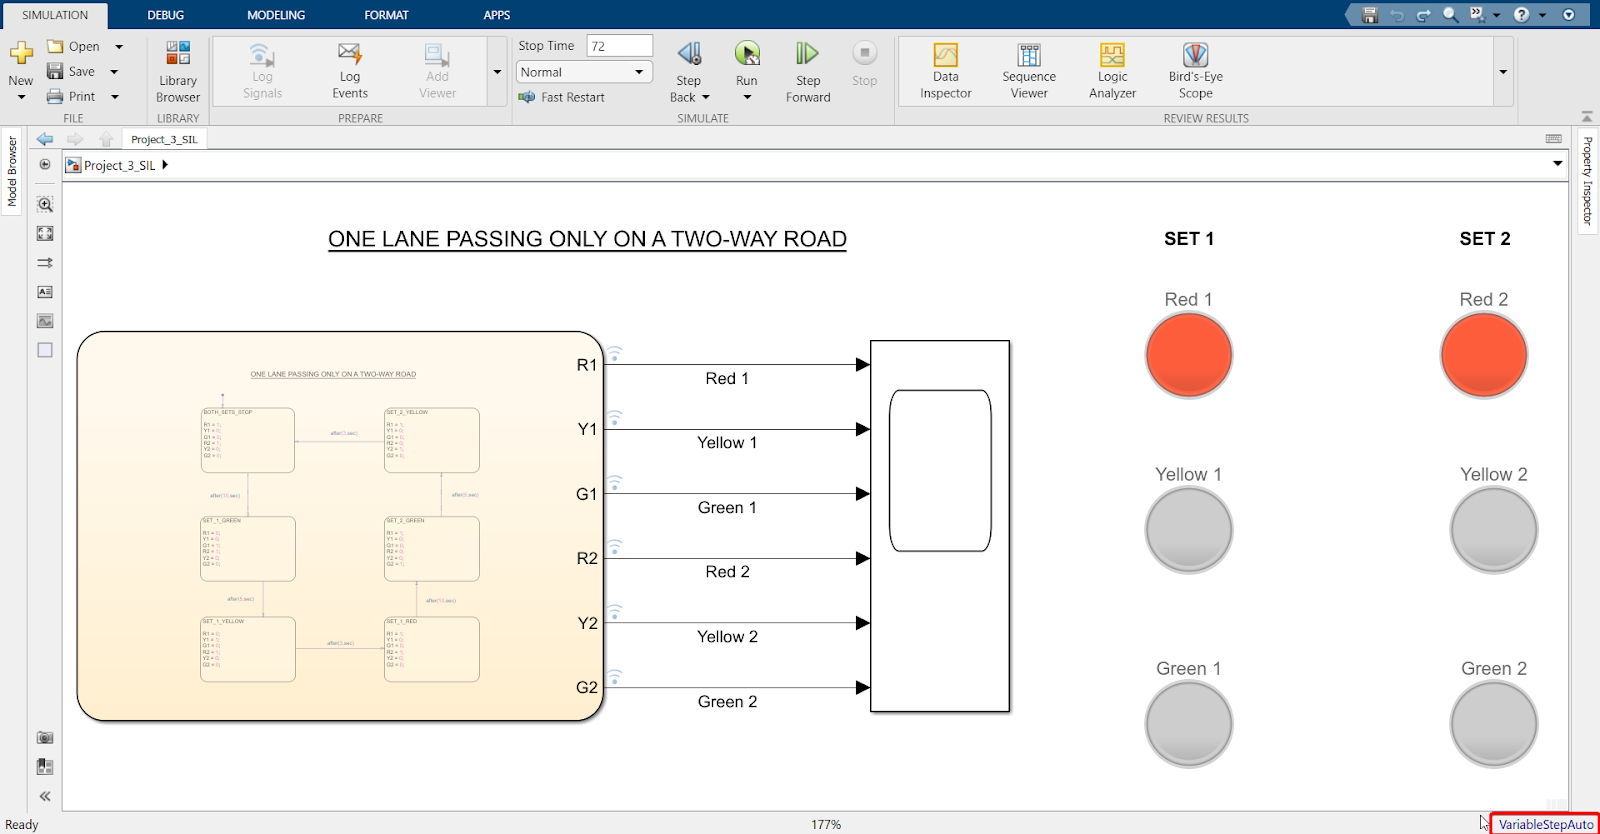Image resolution: width=1600 pixels, height=834 pixels.
Task: Click the Image tool icon
Action: (x=45, y=321)
